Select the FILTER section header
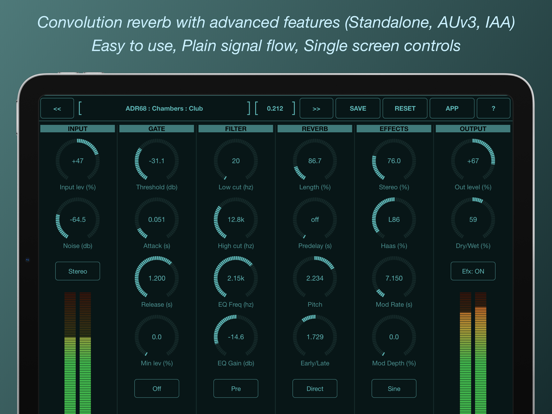This screenshot has width=552, height=414. [x=236, y=129]
